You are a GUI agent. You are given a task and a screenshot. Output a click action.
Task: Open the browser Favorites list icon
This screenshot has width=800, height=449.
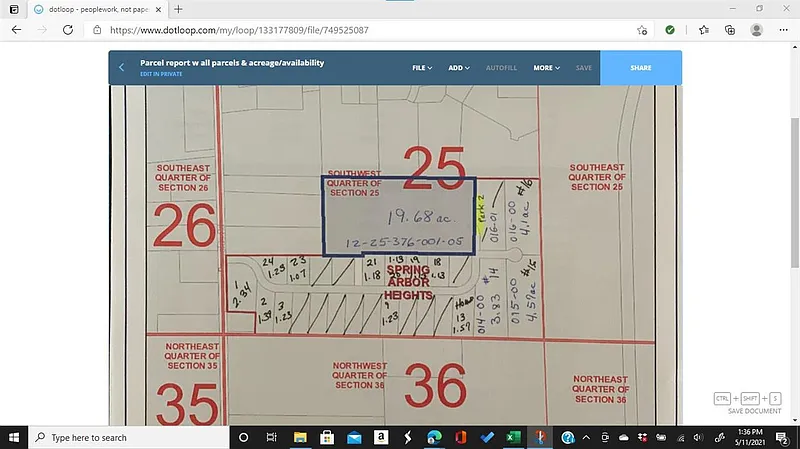coord(704,30)
